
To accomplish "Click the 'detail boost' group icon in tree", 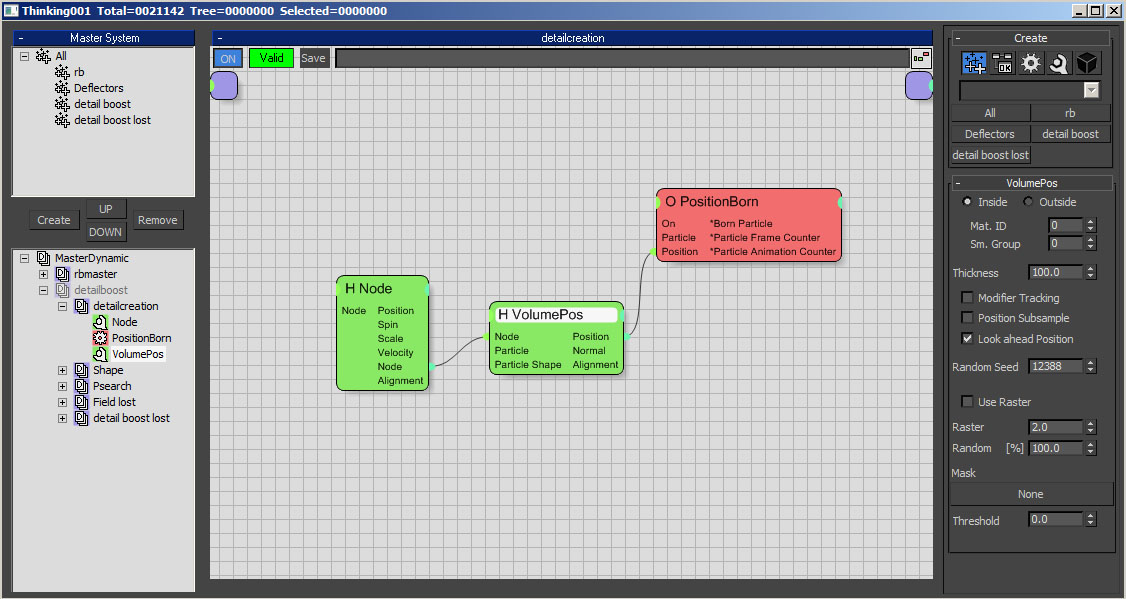I will click(62, 104).
